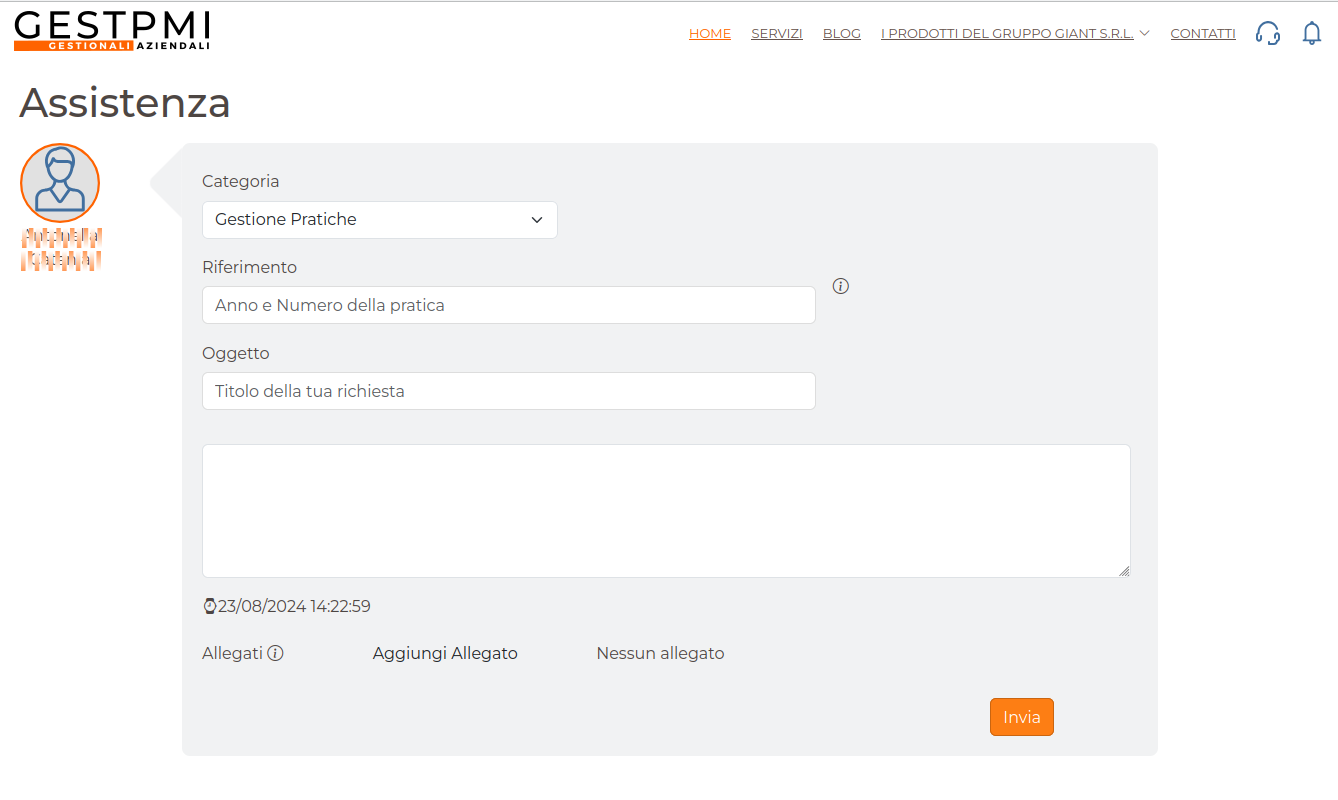Image resolution: width=1338 pixels, height=800 pixels.
Task: Click Aggiungi Allegato to add an attachment
Action: [445, 652]
